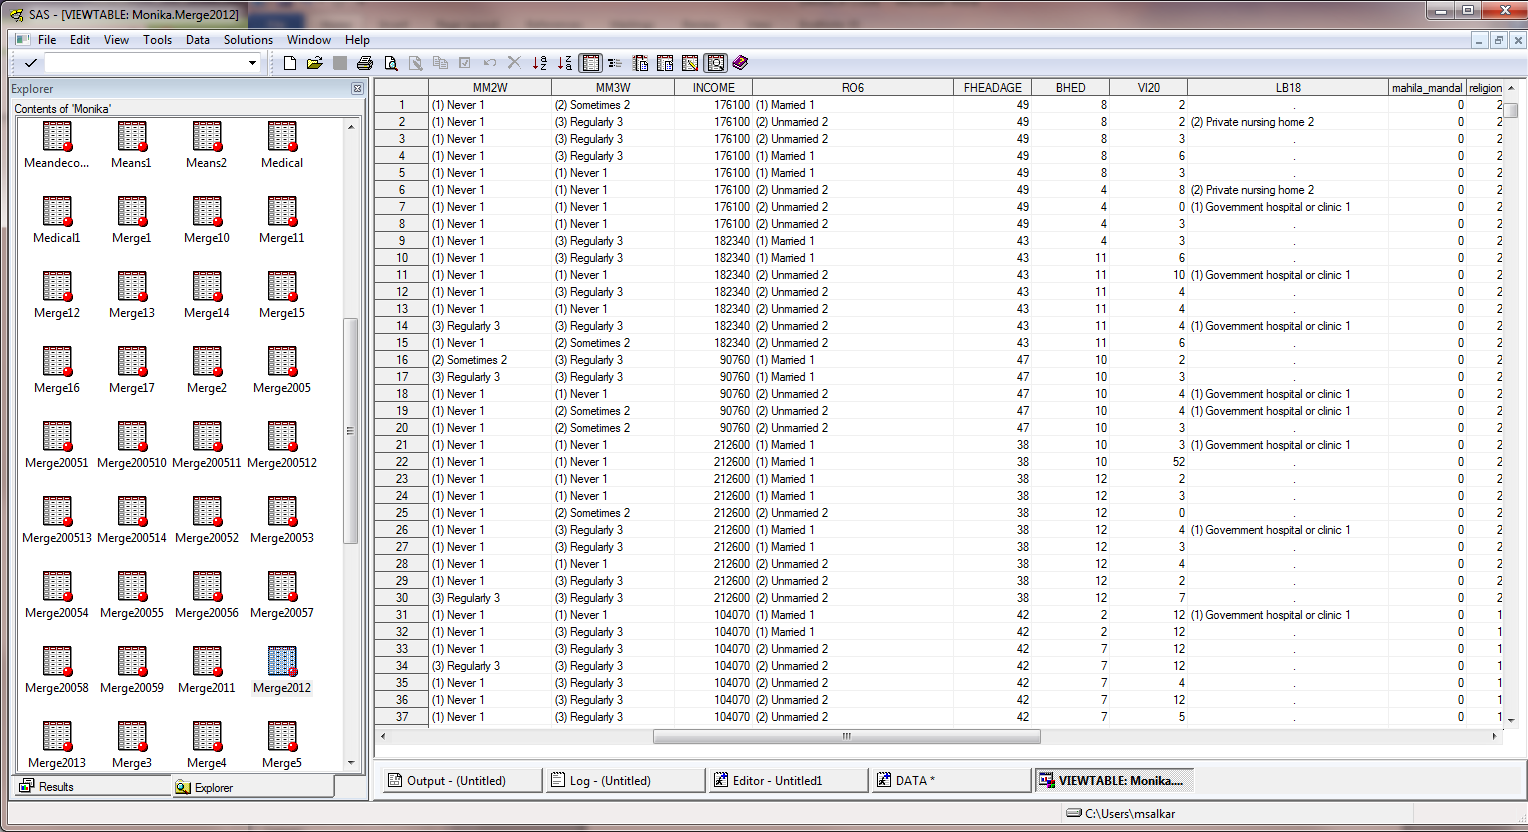Click the checkmark to submit the command
This screenshot has width=1528, height=832.
pos(30,63)
